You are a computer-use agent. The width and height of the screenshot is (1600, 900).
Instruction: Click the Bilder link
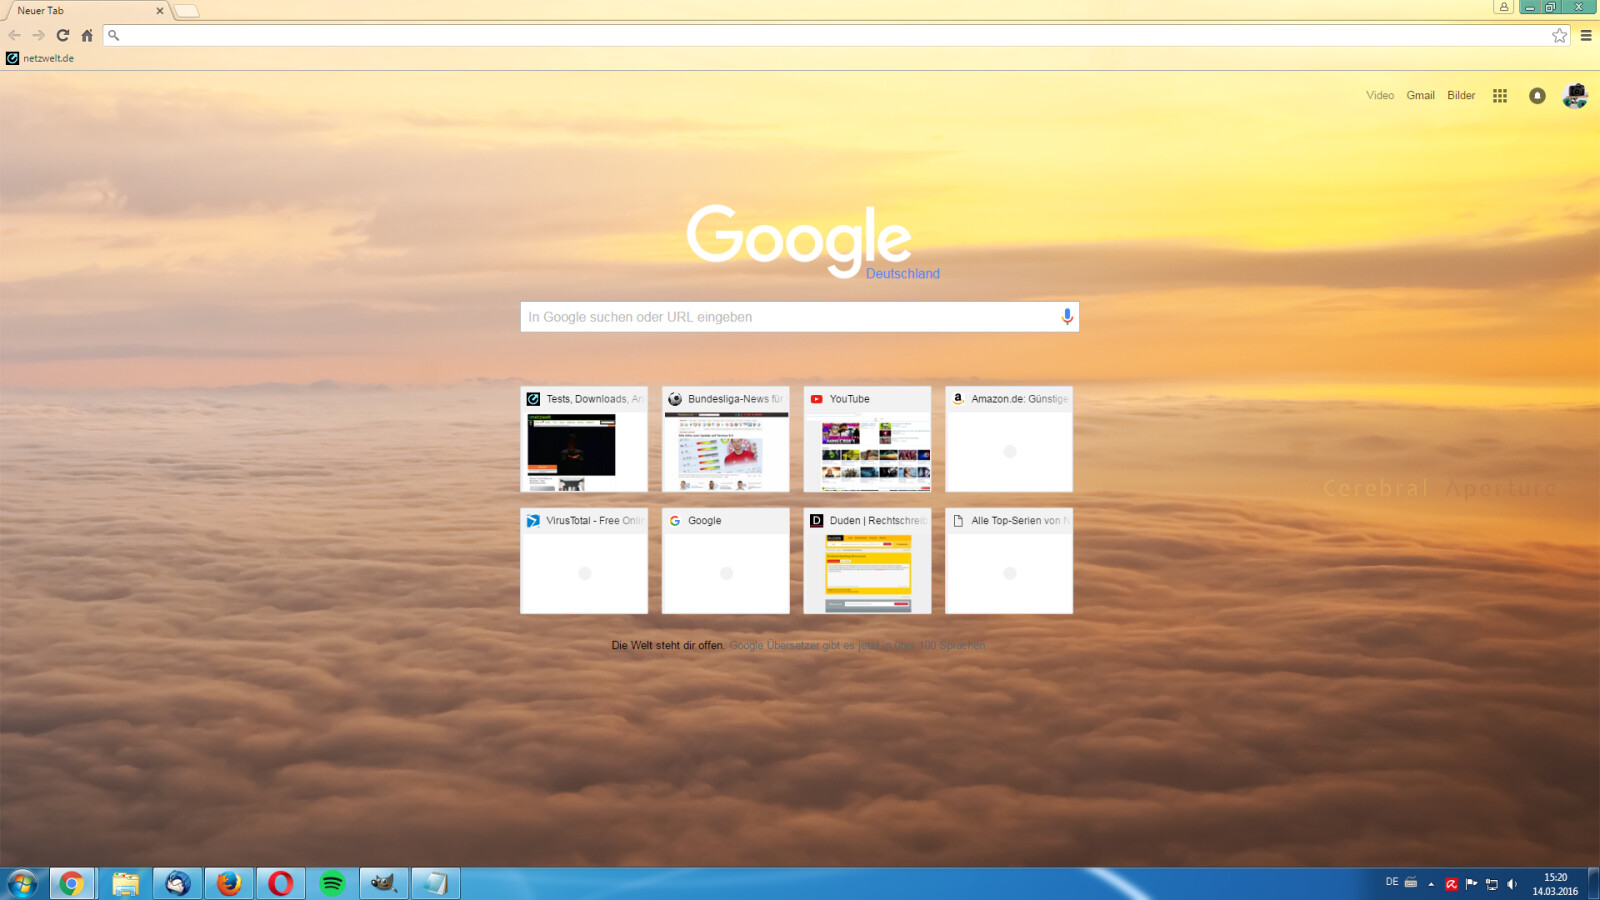1460,95
